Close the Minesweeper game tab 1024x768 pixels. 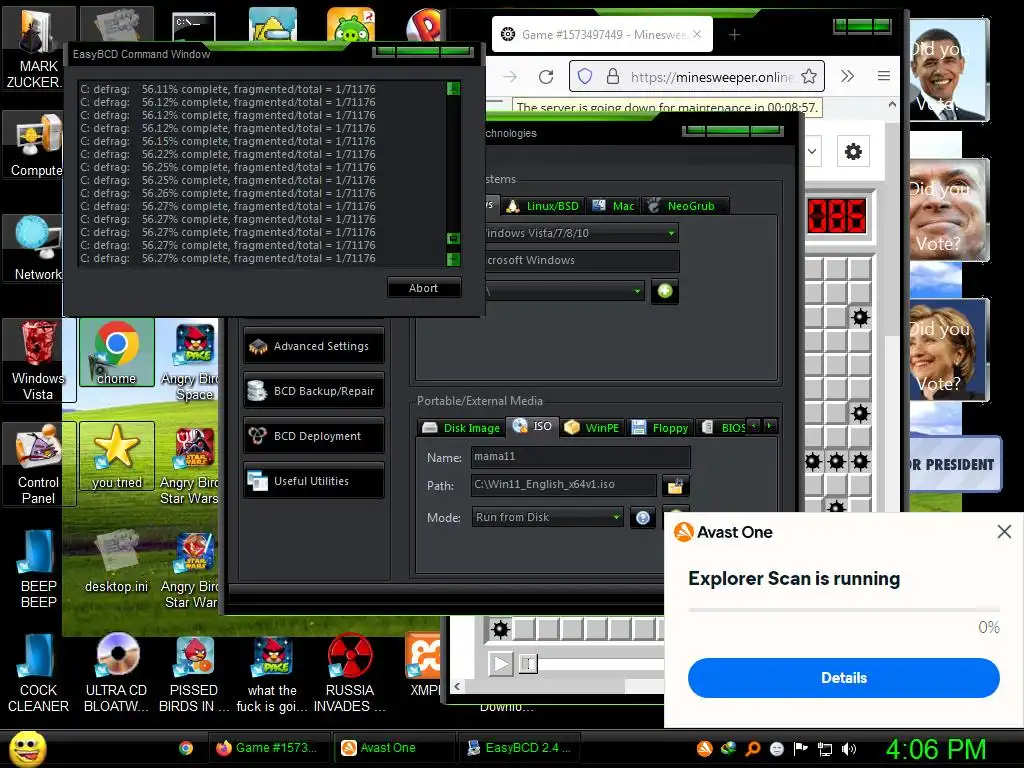tap(697, 34)
